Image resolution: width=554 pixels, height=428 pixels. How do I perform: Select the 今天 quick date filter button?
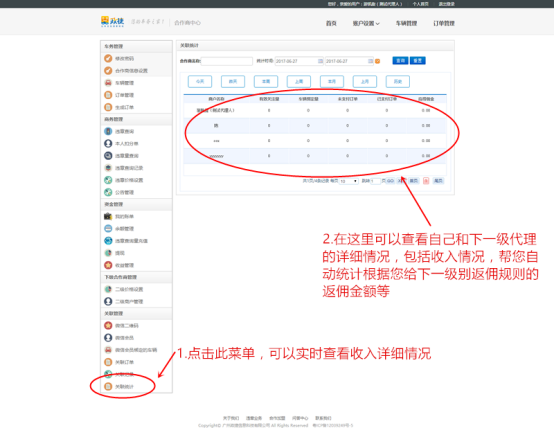click(200, 81)
